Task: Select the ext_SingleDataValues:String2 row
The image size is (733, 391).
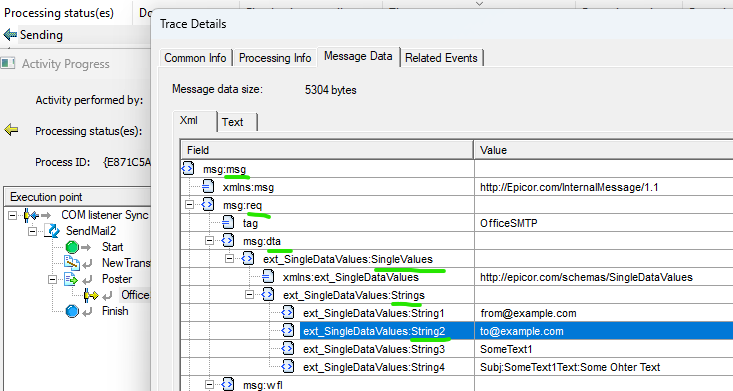Action: point(374,331)
